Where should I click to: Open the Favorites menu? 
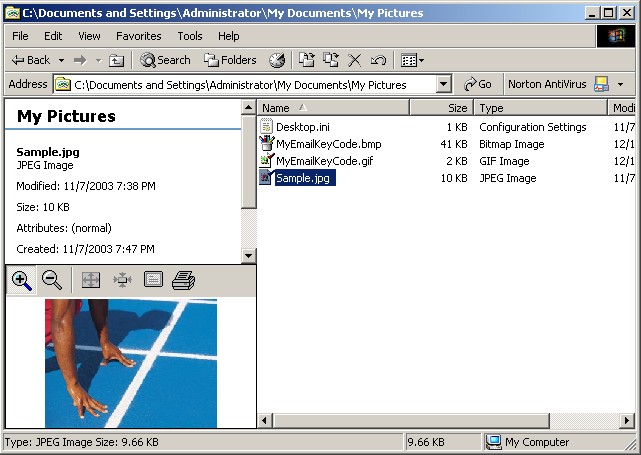click(x=139, y=36)
